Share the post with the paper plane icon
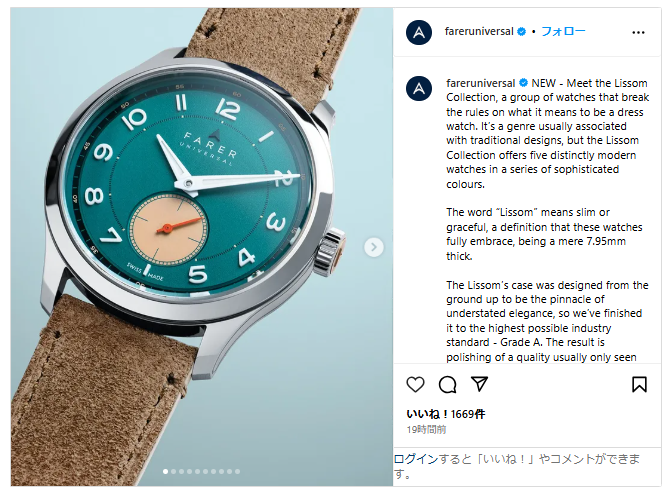The height and width of the screenshot is (494, 671). coord(479,384)
